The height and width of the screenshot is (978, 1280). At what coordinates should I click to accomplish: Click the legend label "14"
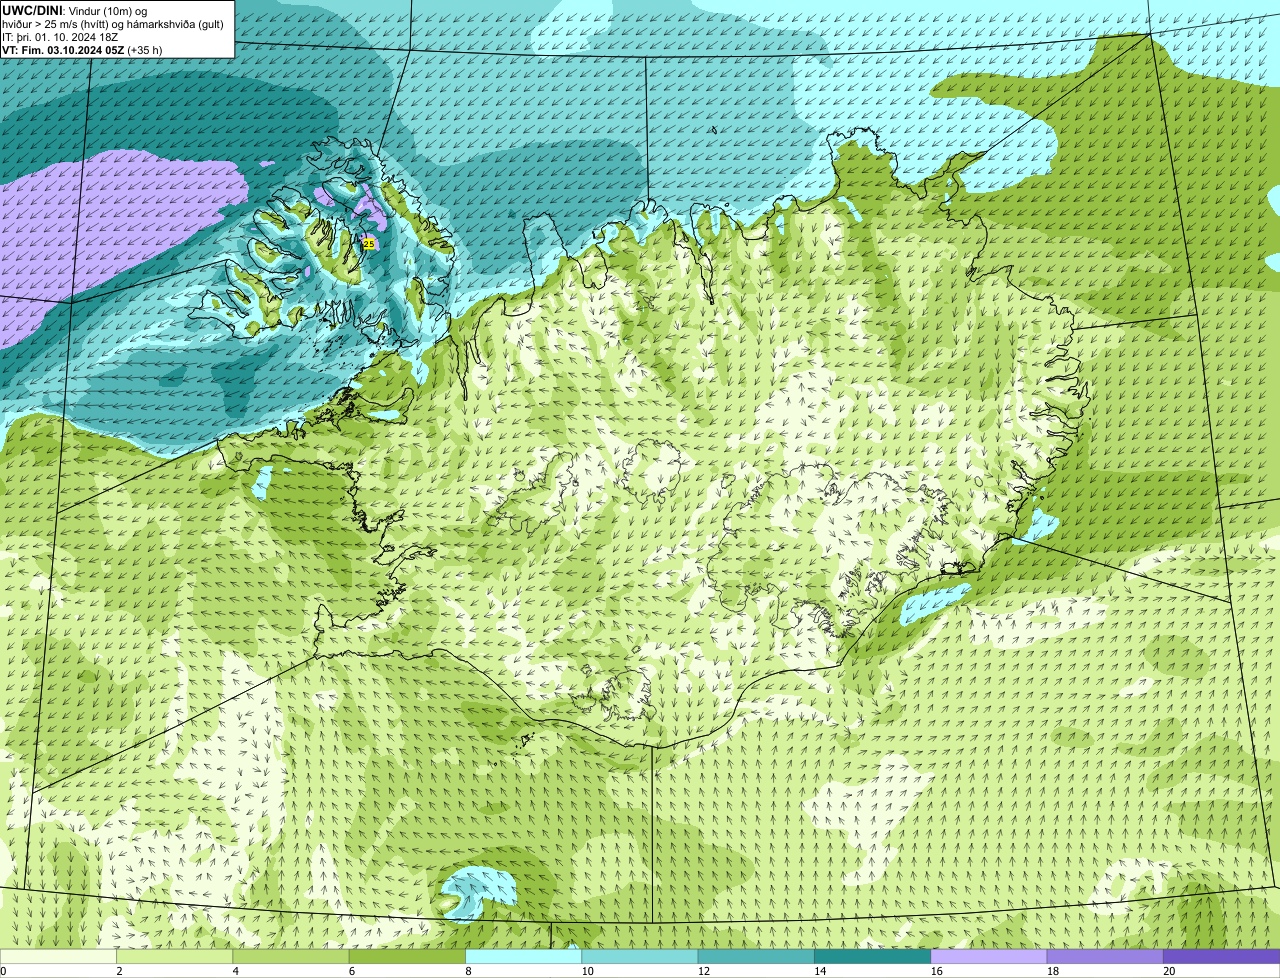820,971
